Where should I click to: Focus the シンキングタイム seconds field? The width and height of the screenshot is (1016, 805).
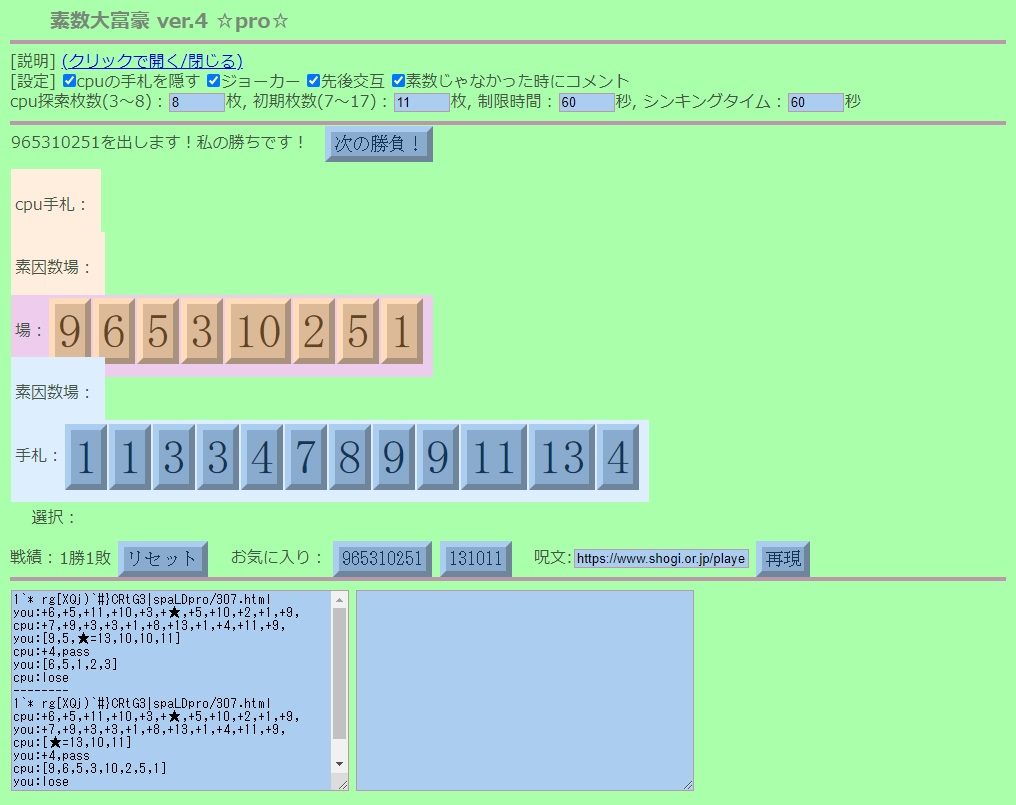click(815, 102)
